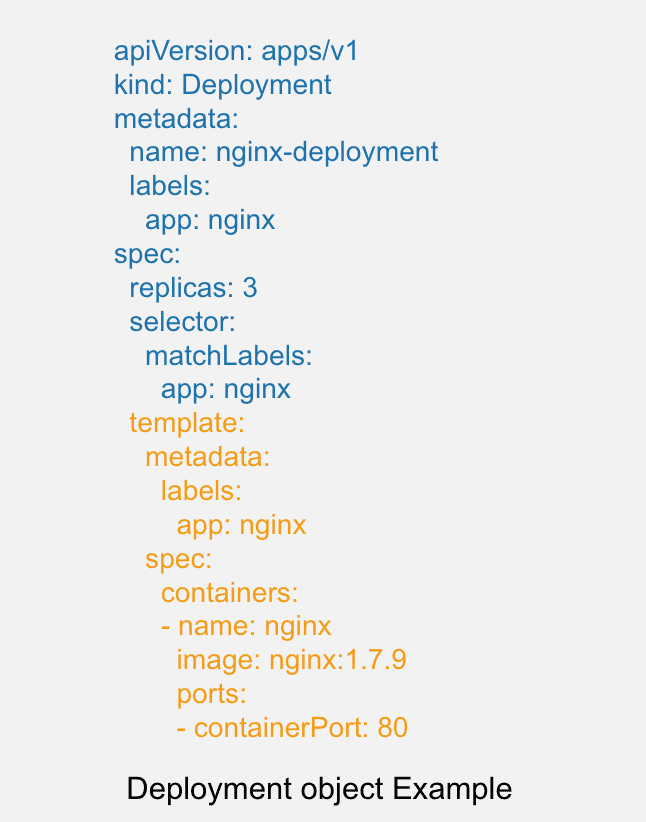Image resolution: width=646 pixels, height=822 pixels.
Task: Click the orange labels: key
Action: tap(201, 491)
